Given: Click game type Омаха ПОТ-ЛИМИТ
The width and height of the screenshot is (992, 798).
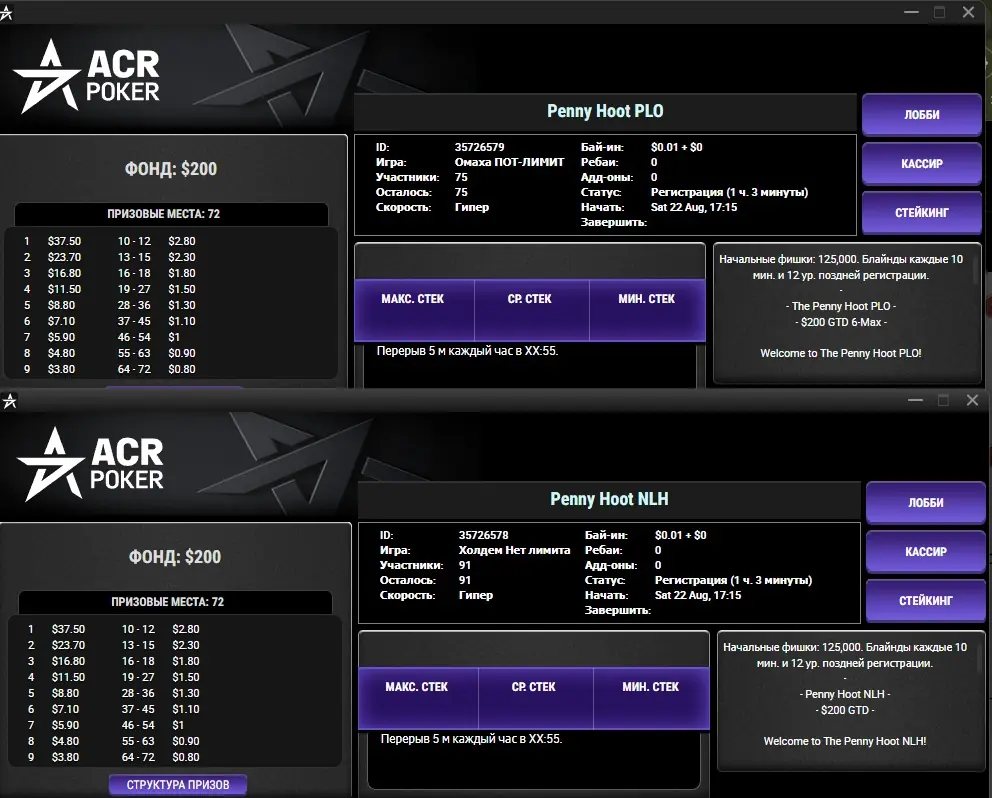Looking at the screenshot, I should tap(509, 162).
